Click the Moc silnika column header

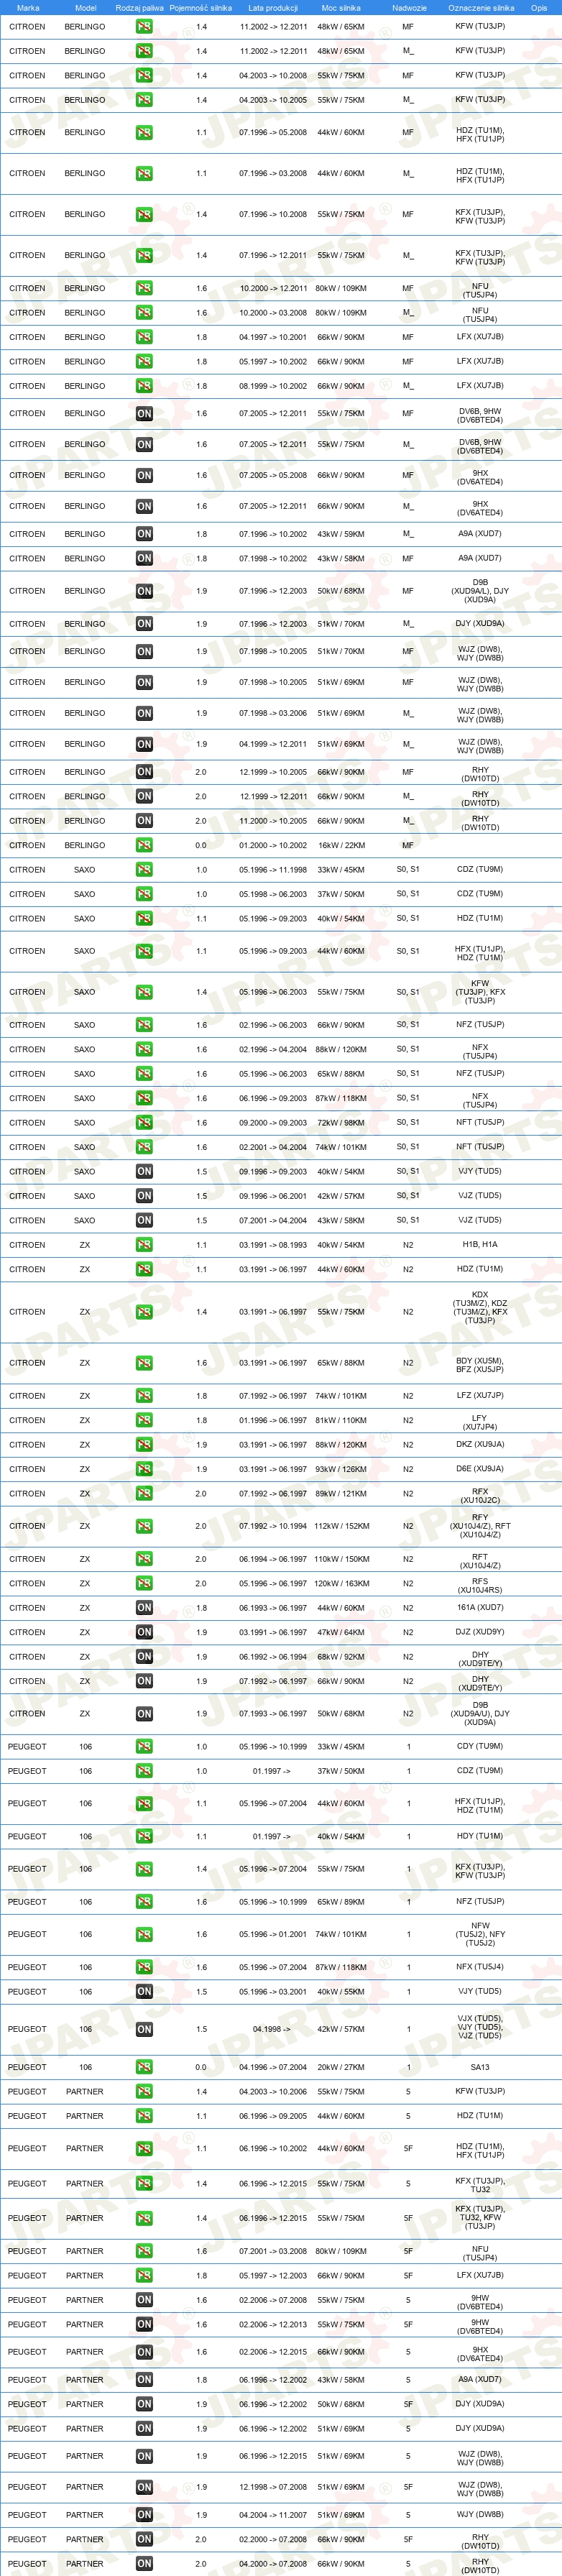pos(341,7)
